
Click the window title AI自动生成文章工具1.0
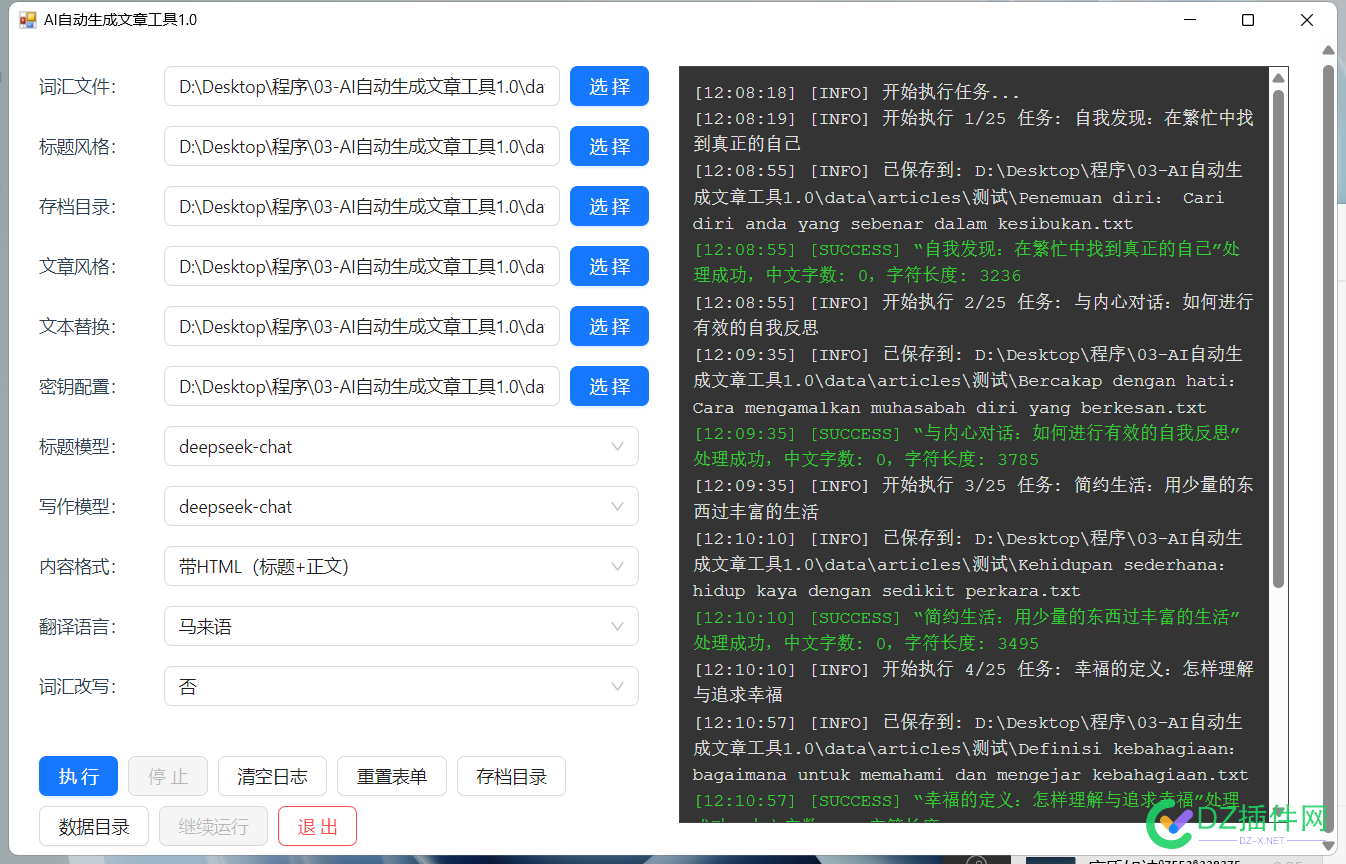[x=120, y=20]
